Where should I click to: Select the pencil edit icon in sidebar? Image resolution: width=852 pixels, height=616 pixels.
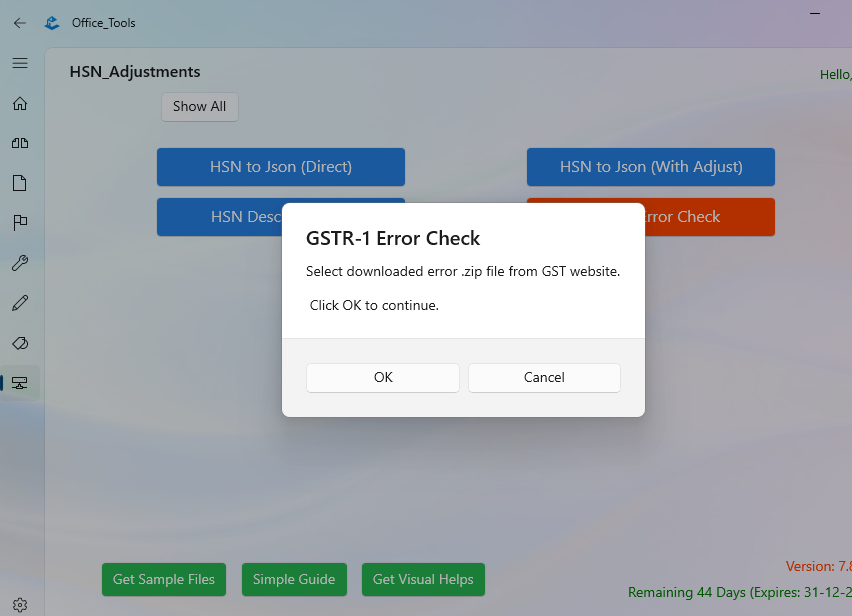point(19,302)
